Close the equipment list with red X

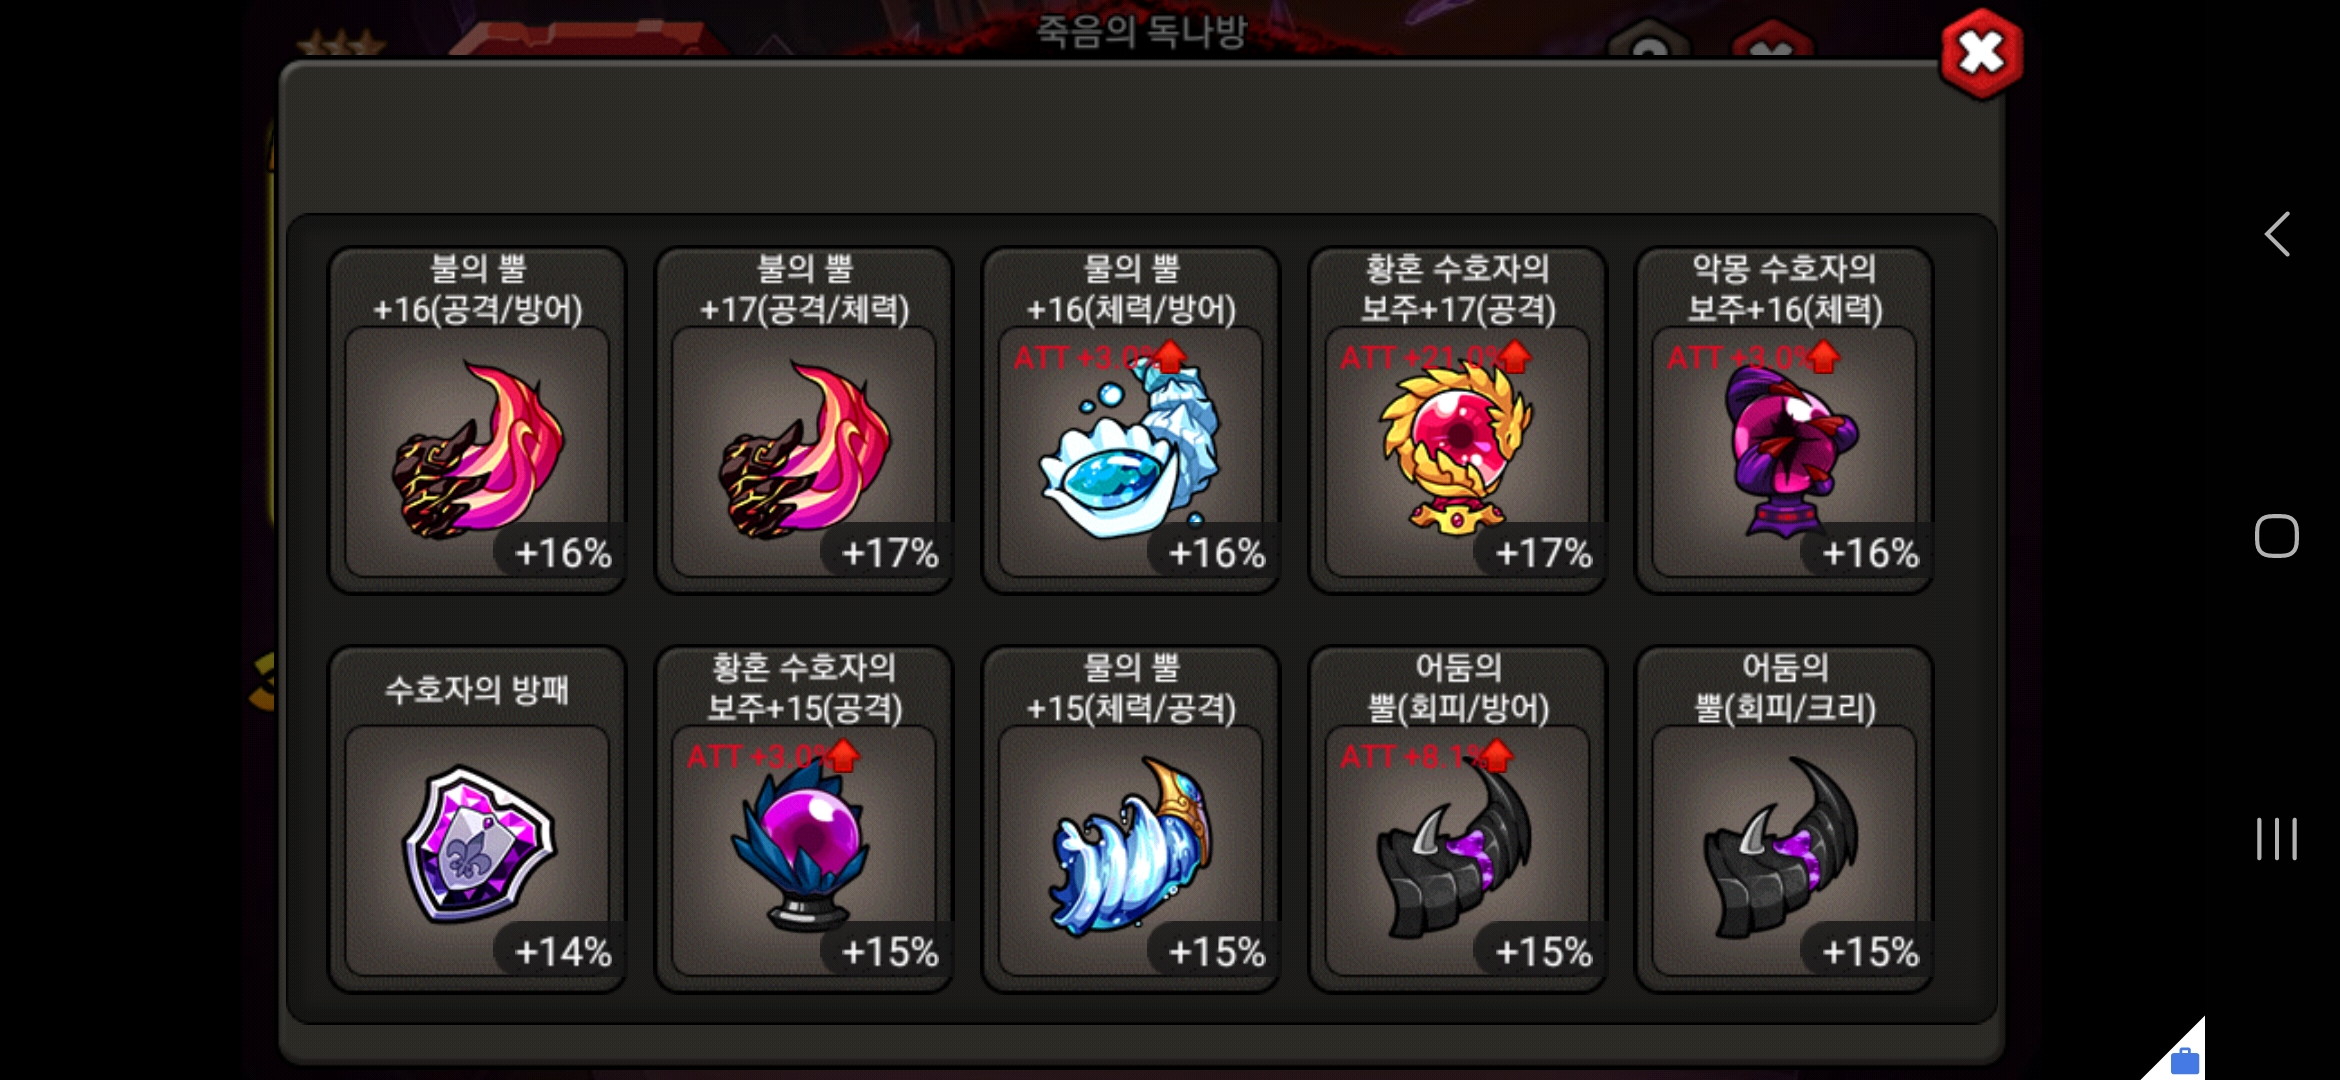1981,54
